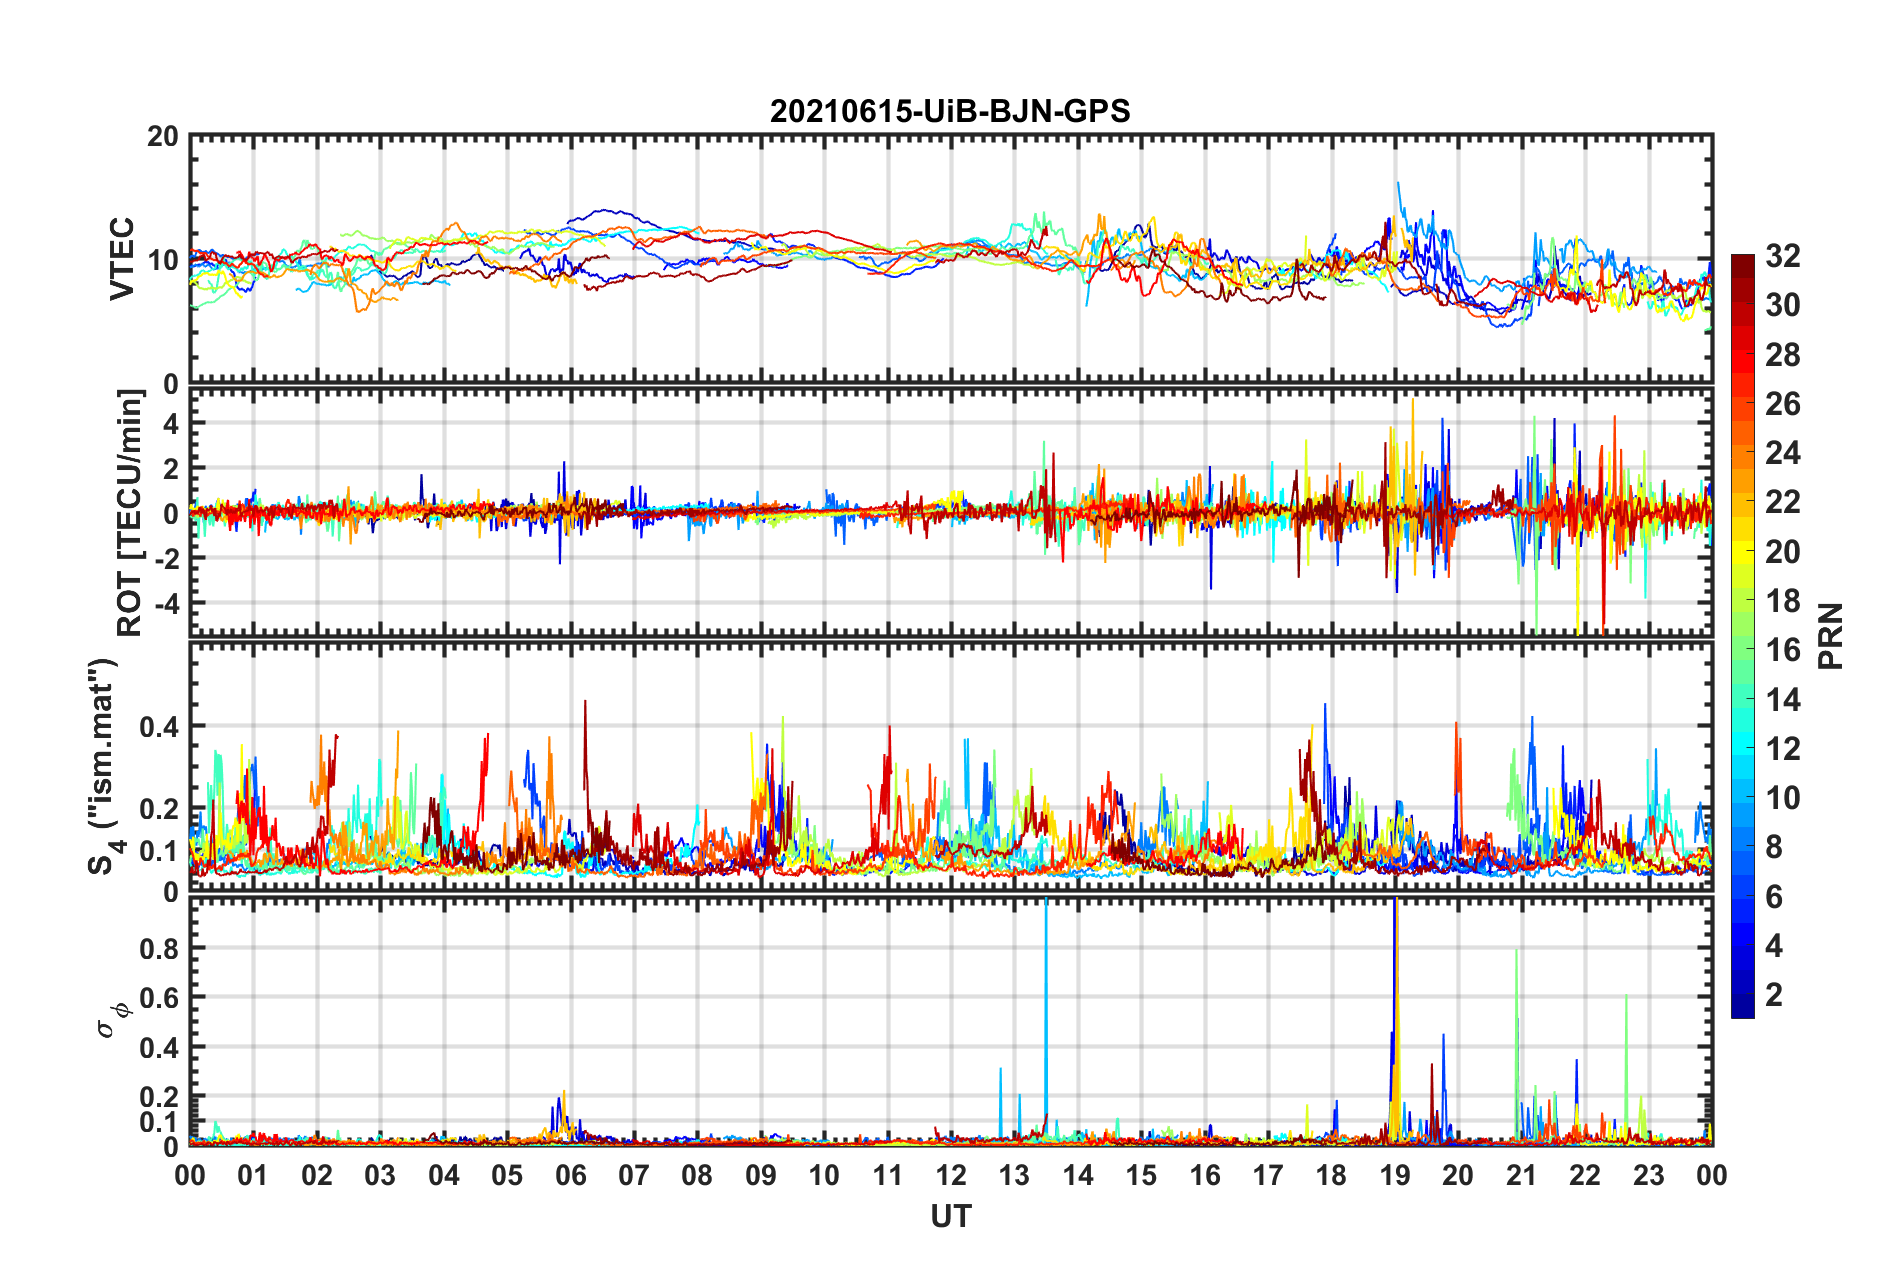Click the x-axis tick label 21
Image resolution: width=1902 pixels, height=1272 pixels.
(x=1522, y=1175)
